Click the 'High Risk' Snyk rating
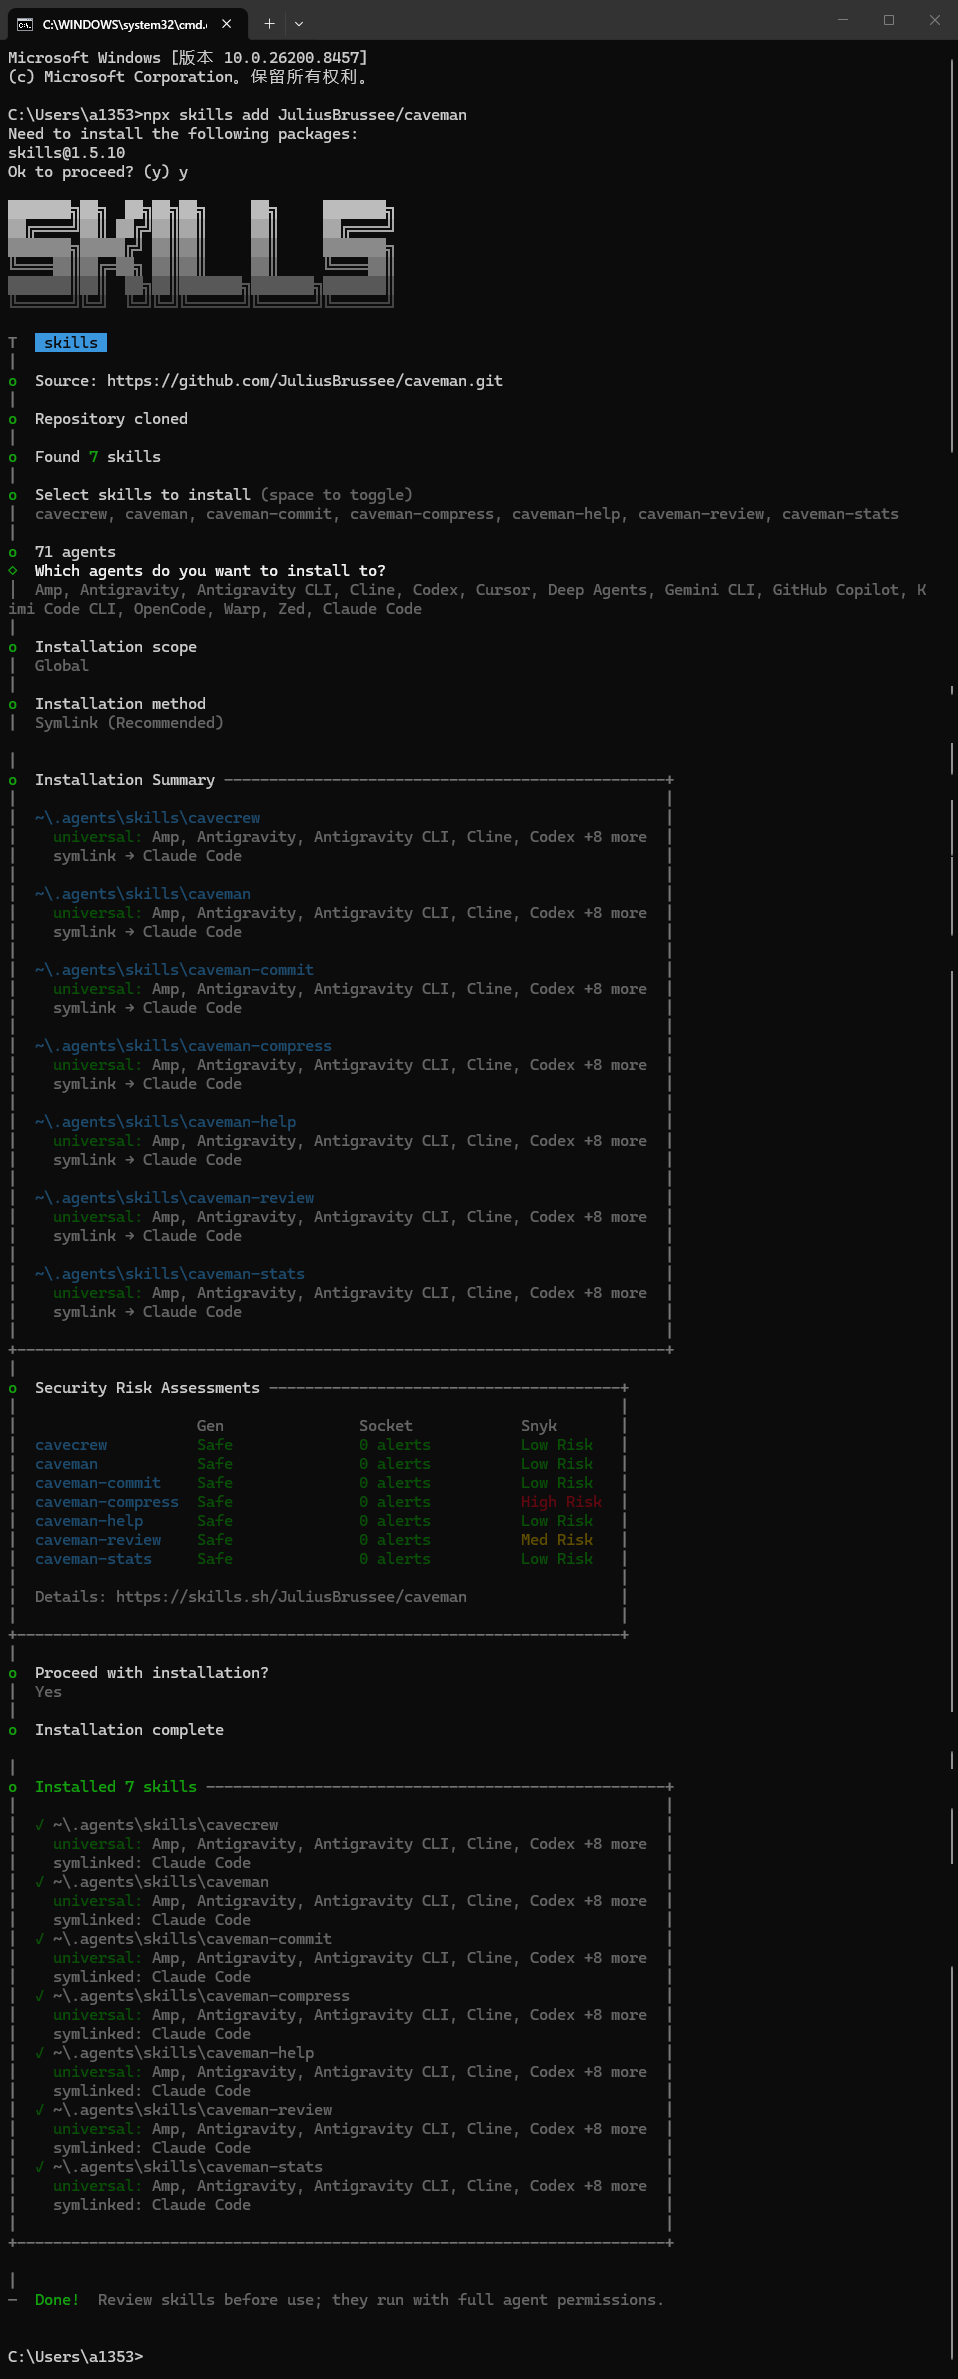The width and height of the screenshot is (958, 2379). tap(561, 1502)
